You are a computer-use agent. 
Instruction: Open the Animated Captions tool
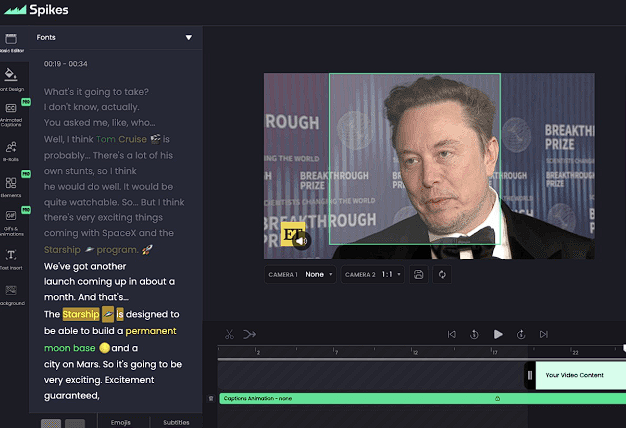click(11, 112)
